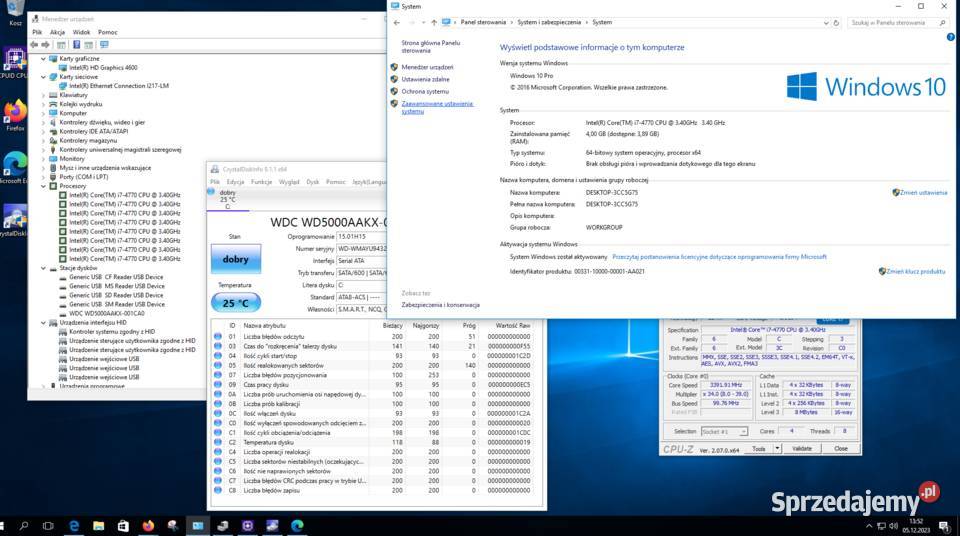
Task: Open Microsoft Store from taskbar
Action: click(123, 526)
